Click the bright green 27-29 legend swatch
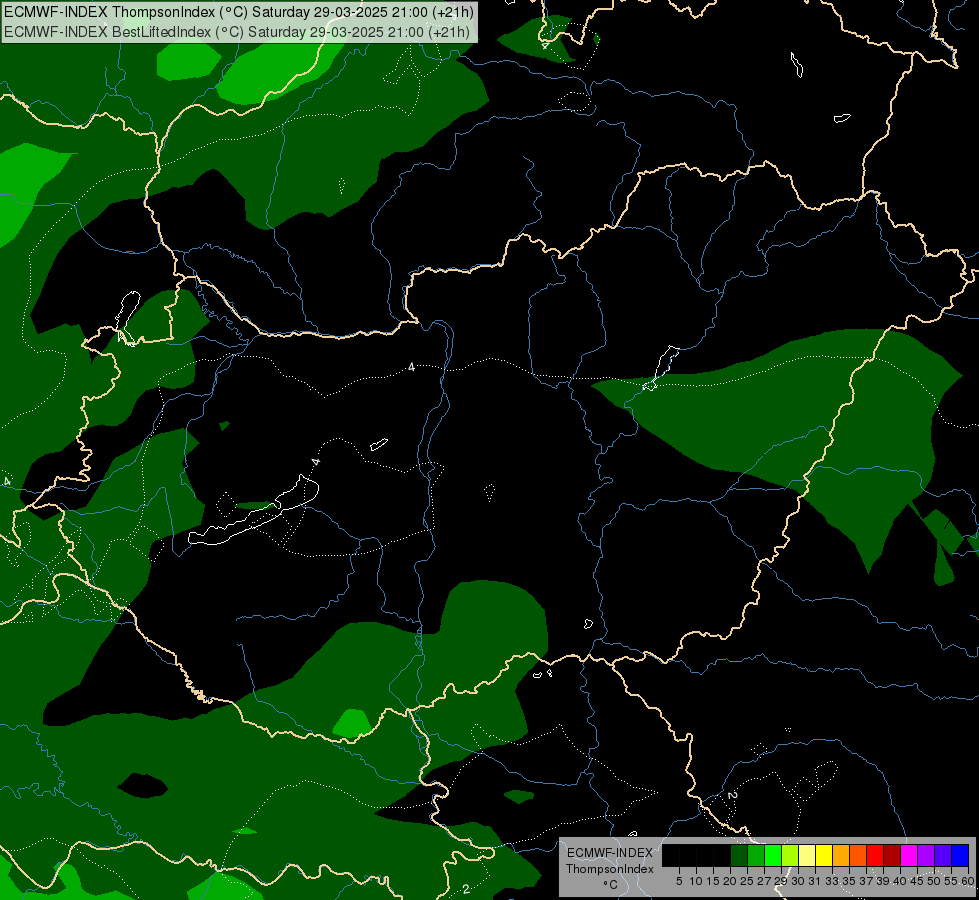This screenshot has height=900, width=979. click(773, 855)
